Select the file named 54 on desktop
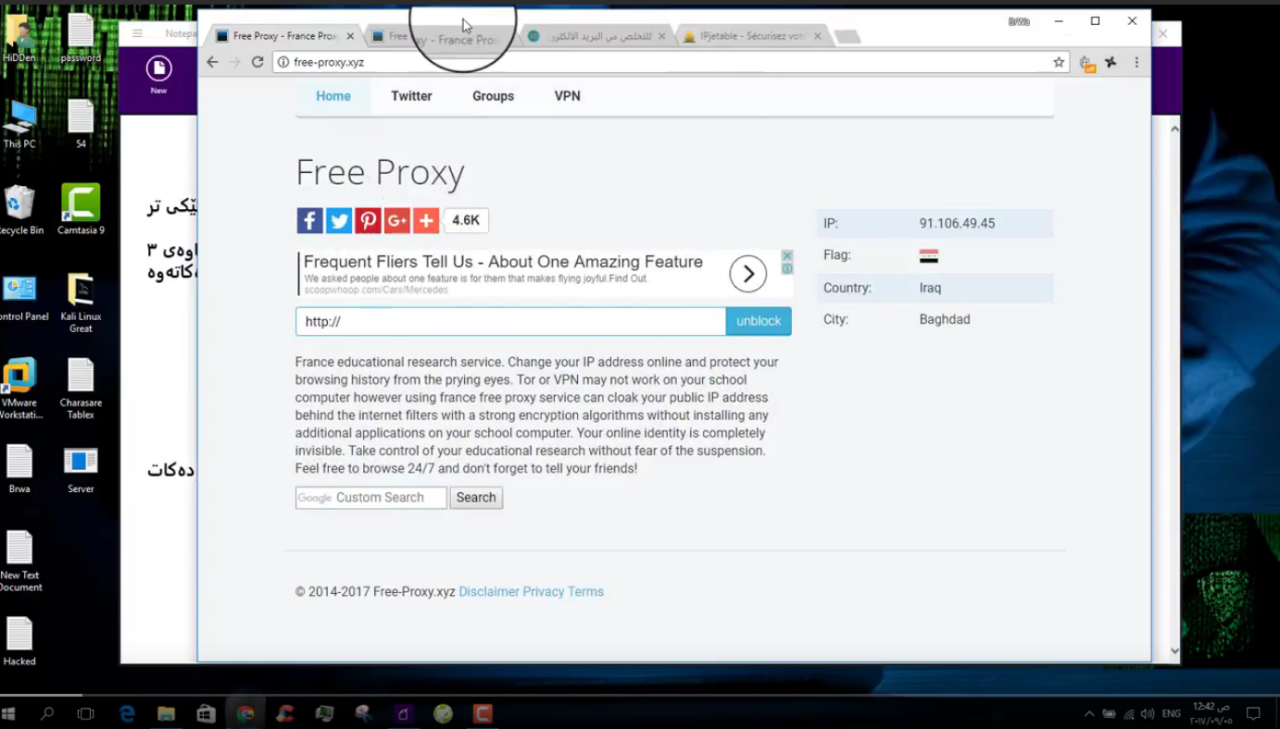 80,124
